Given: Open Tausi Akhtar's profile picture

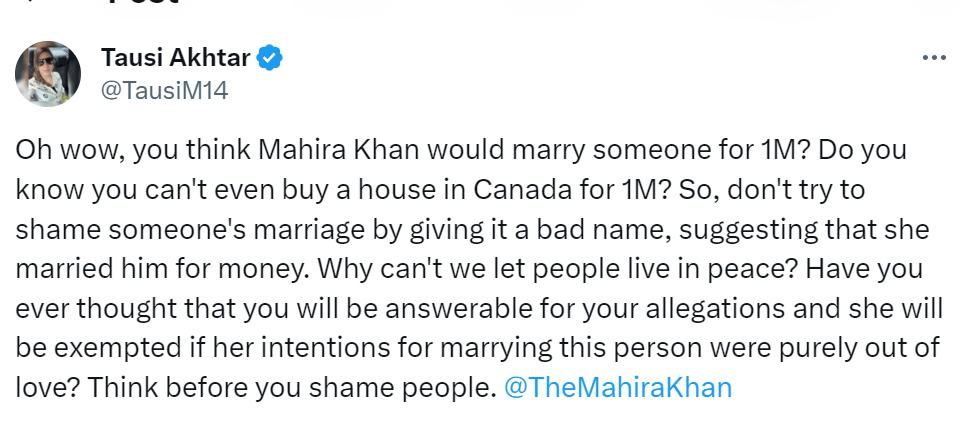Looking at the screenshot, I should coord(48,74).
